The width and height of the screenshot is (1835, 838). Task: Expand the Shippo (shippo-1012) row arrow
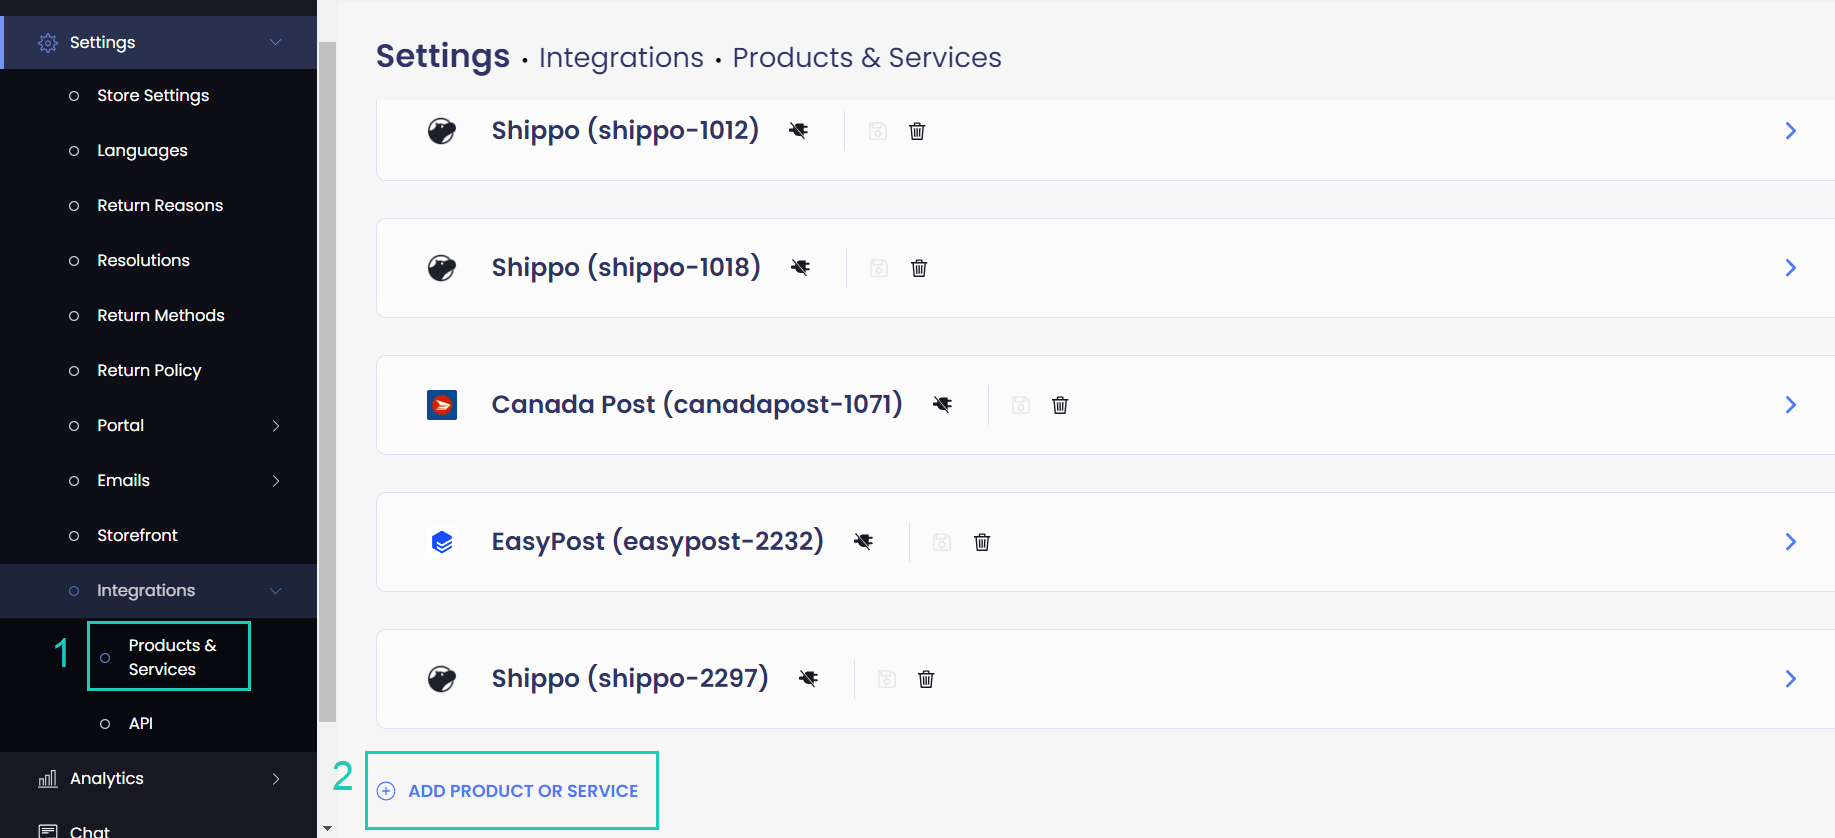click(1790, 131)
